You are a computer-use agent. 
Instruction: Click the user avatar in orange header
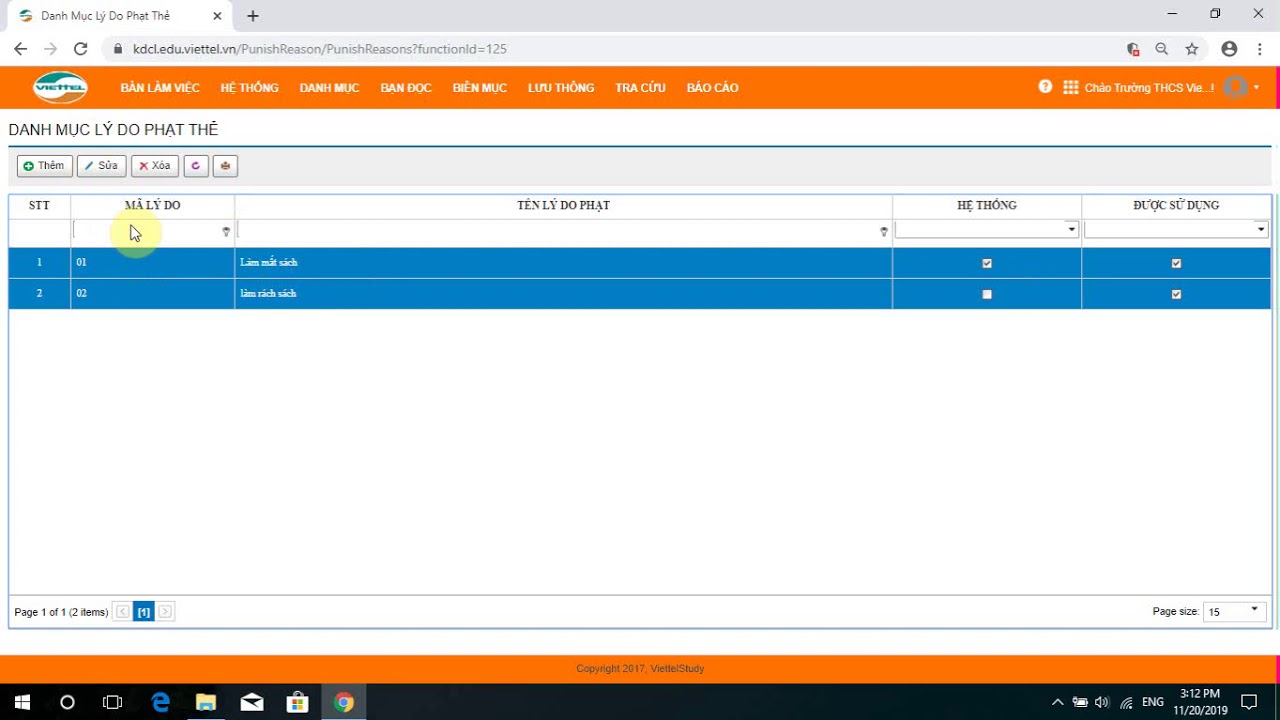tap(1236, 87)
